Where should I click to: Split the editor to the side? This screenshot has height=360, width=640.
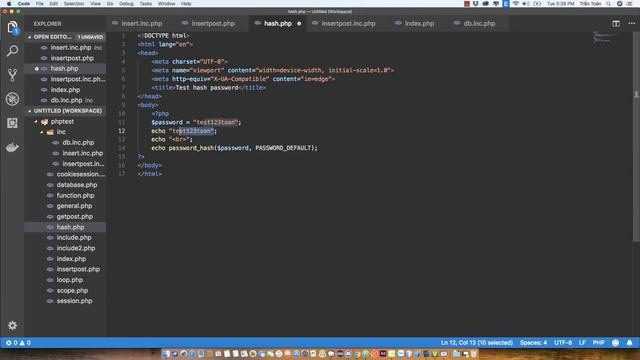616,24
